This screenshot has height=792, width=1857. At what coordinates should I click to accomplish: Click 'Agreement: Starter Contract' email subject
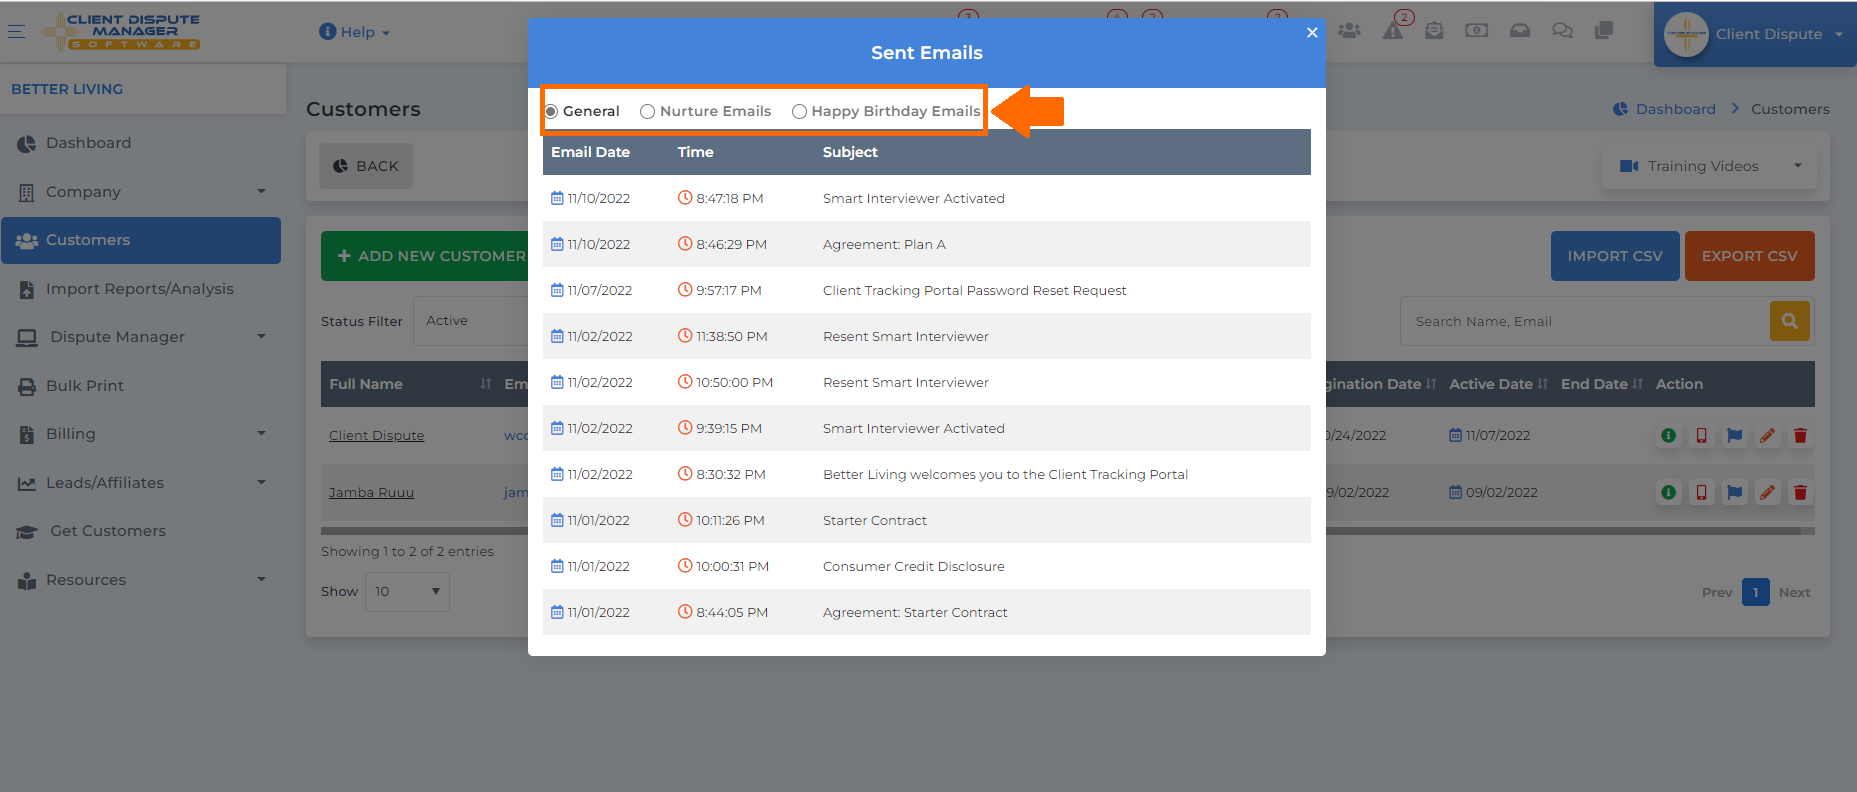[x=915, y=613]
